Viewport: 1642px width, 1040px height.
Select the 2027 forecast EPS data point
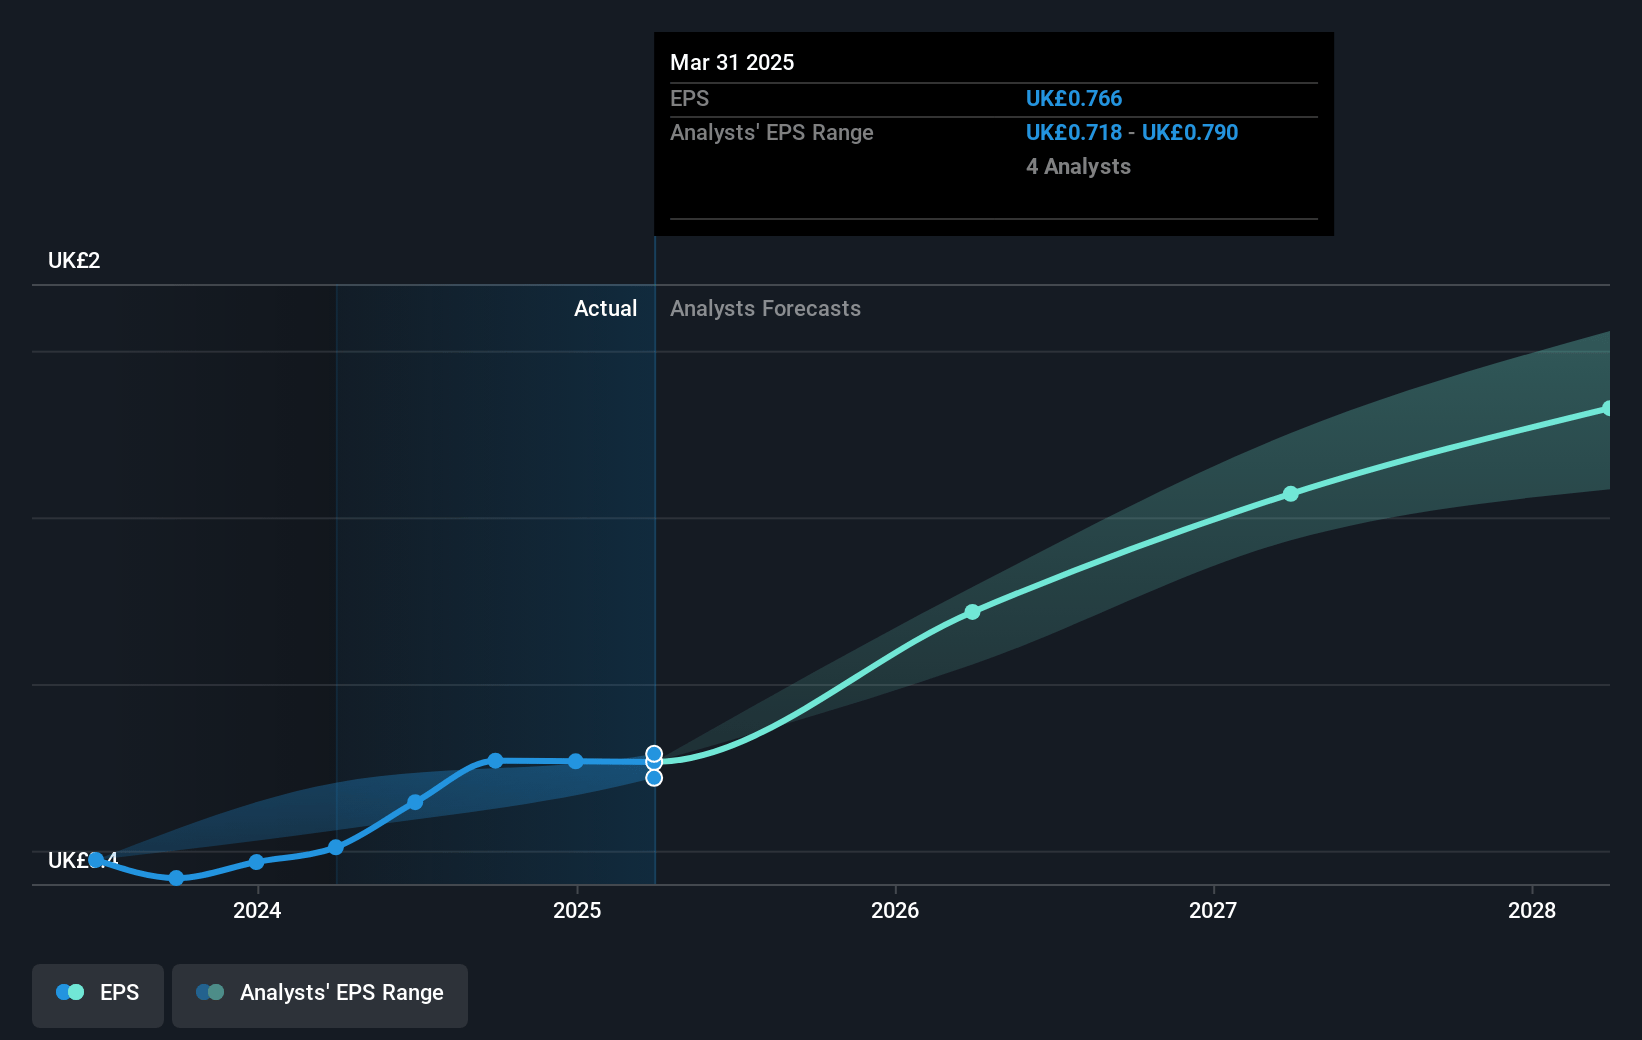pos(1291,494)
